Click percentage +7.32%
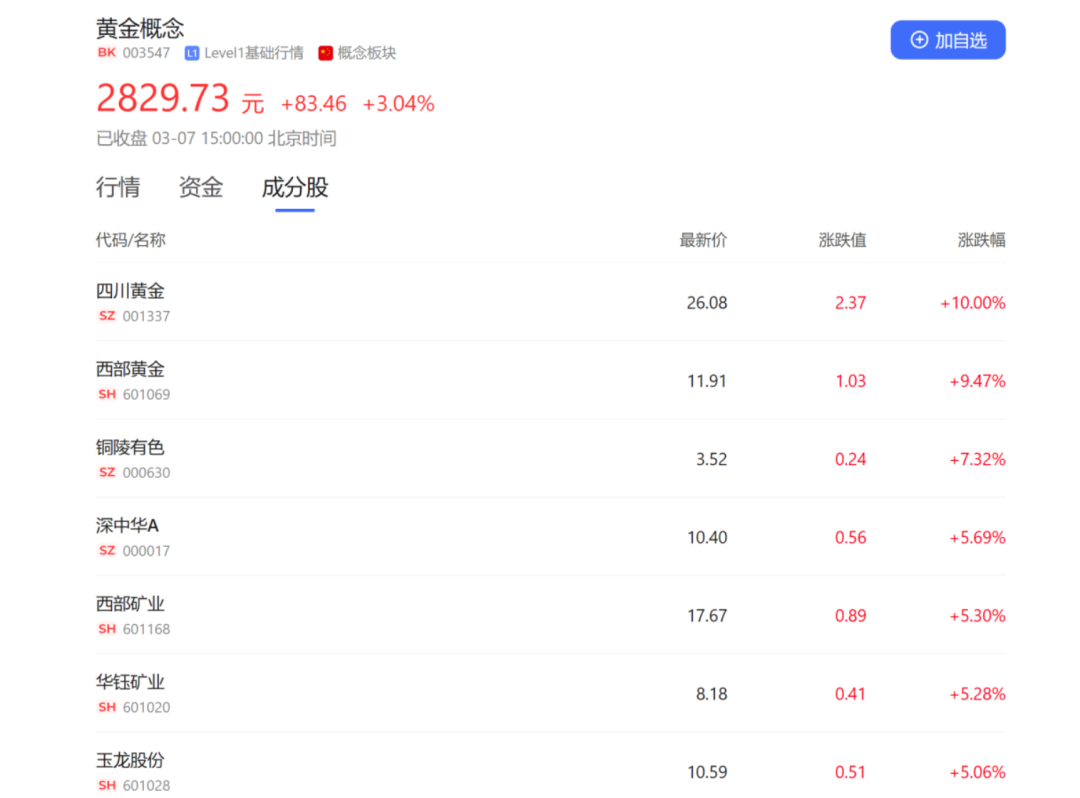 977,459
